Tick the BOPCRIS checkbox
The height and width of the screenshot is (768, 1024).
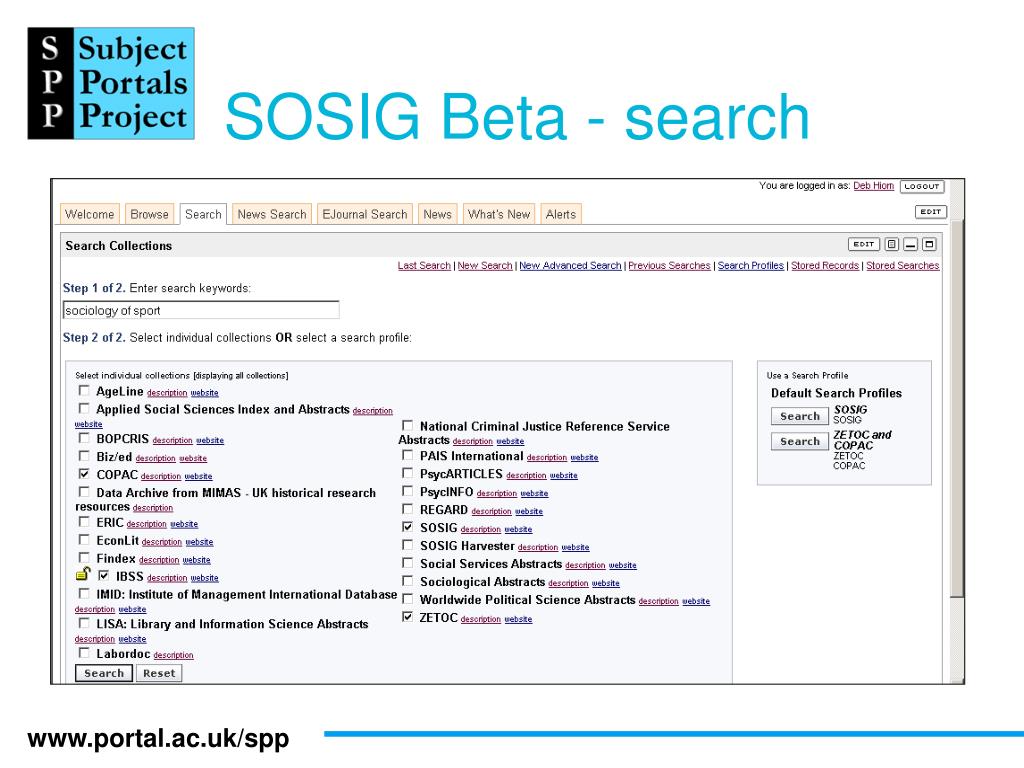pyautogui.click(x=84, y=438)
